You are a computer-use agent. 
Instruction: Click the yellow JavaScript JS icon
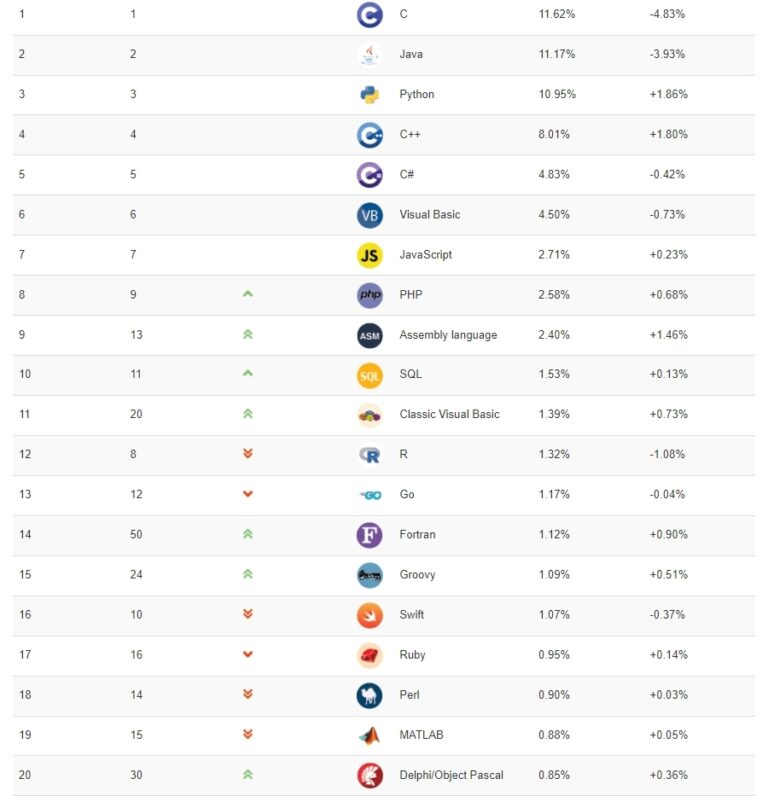pos(370,255)
